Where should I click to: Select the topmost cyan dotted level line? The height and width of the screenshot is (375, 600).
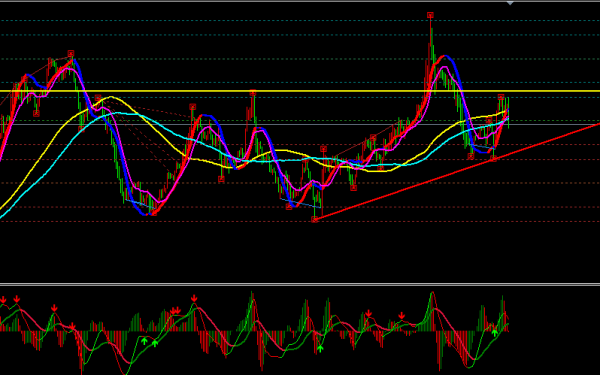tap(300, 20)
